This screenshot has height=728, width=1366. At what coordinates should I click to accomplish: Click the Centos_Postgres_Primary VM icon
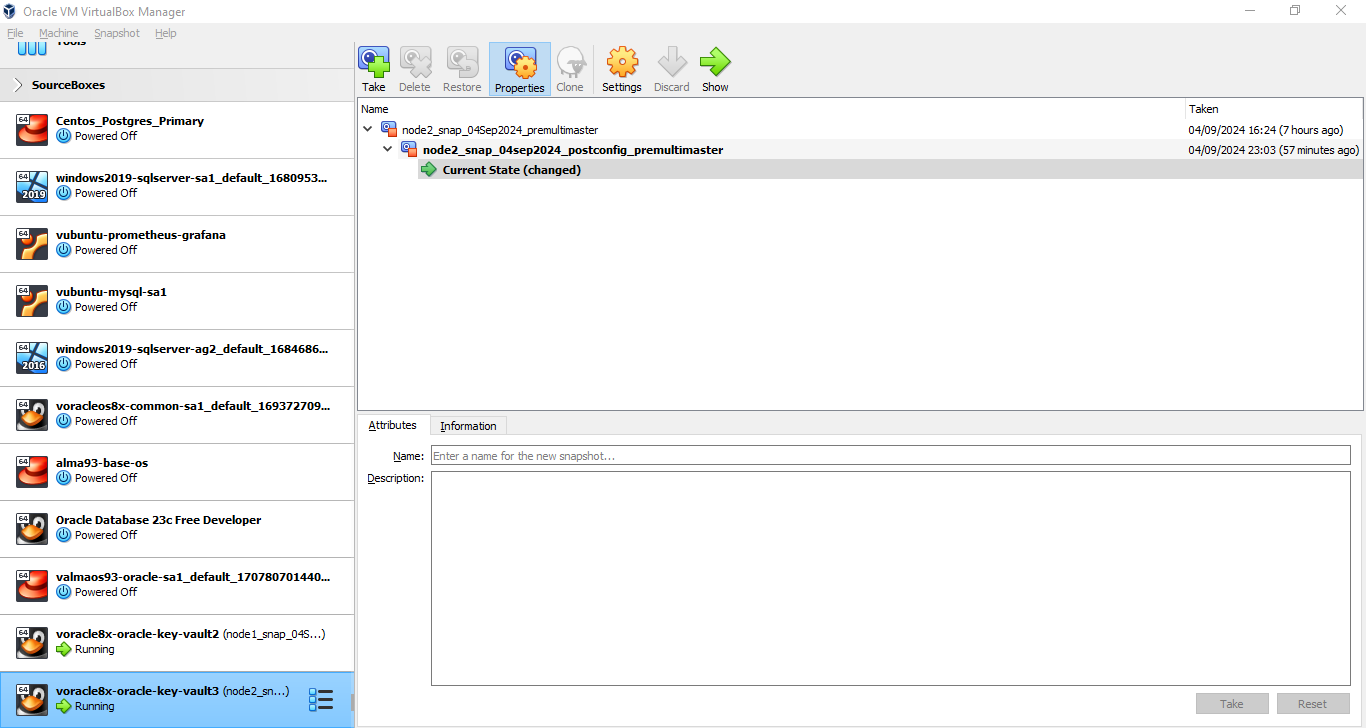point(32,129)
